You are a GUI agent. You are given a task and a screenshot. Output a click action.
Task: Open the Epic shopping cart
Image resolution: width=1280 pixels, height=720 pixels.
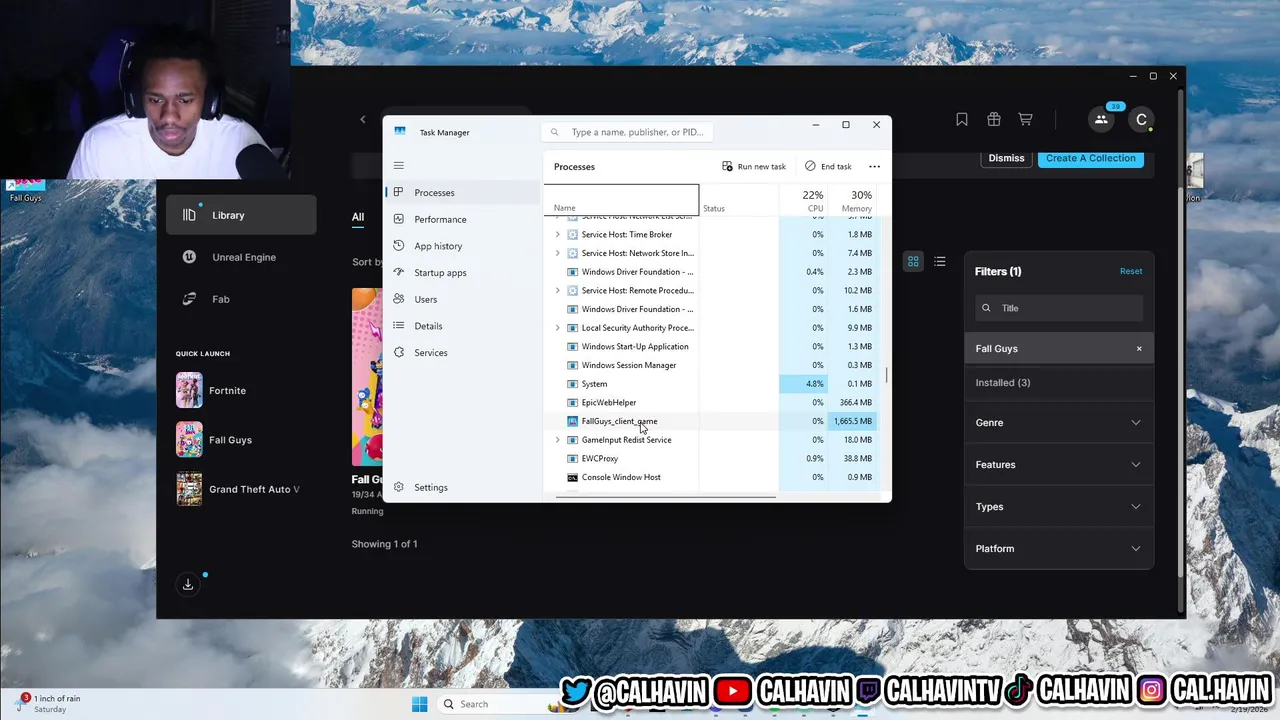pos(1025,119)
